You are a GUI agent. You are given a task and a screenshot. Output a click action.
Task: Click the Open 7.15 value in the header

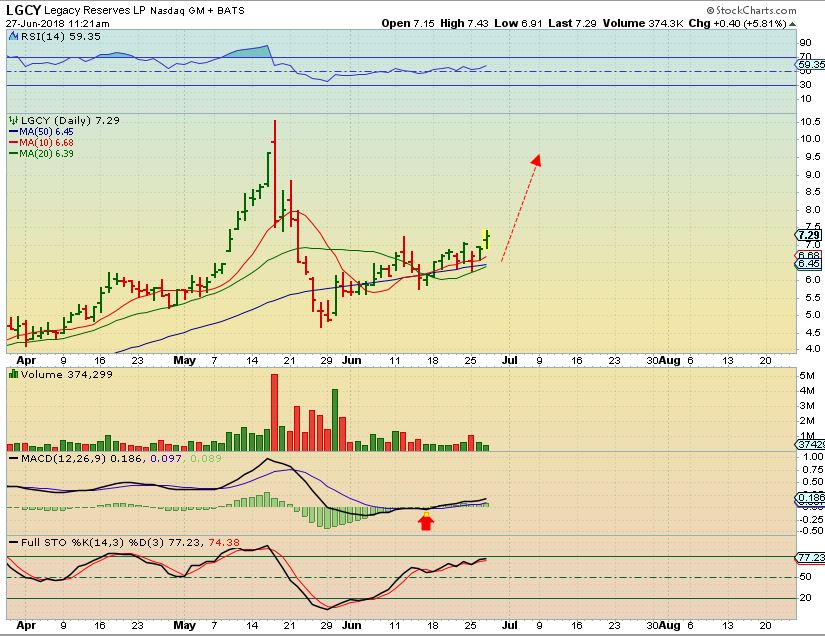408,24
